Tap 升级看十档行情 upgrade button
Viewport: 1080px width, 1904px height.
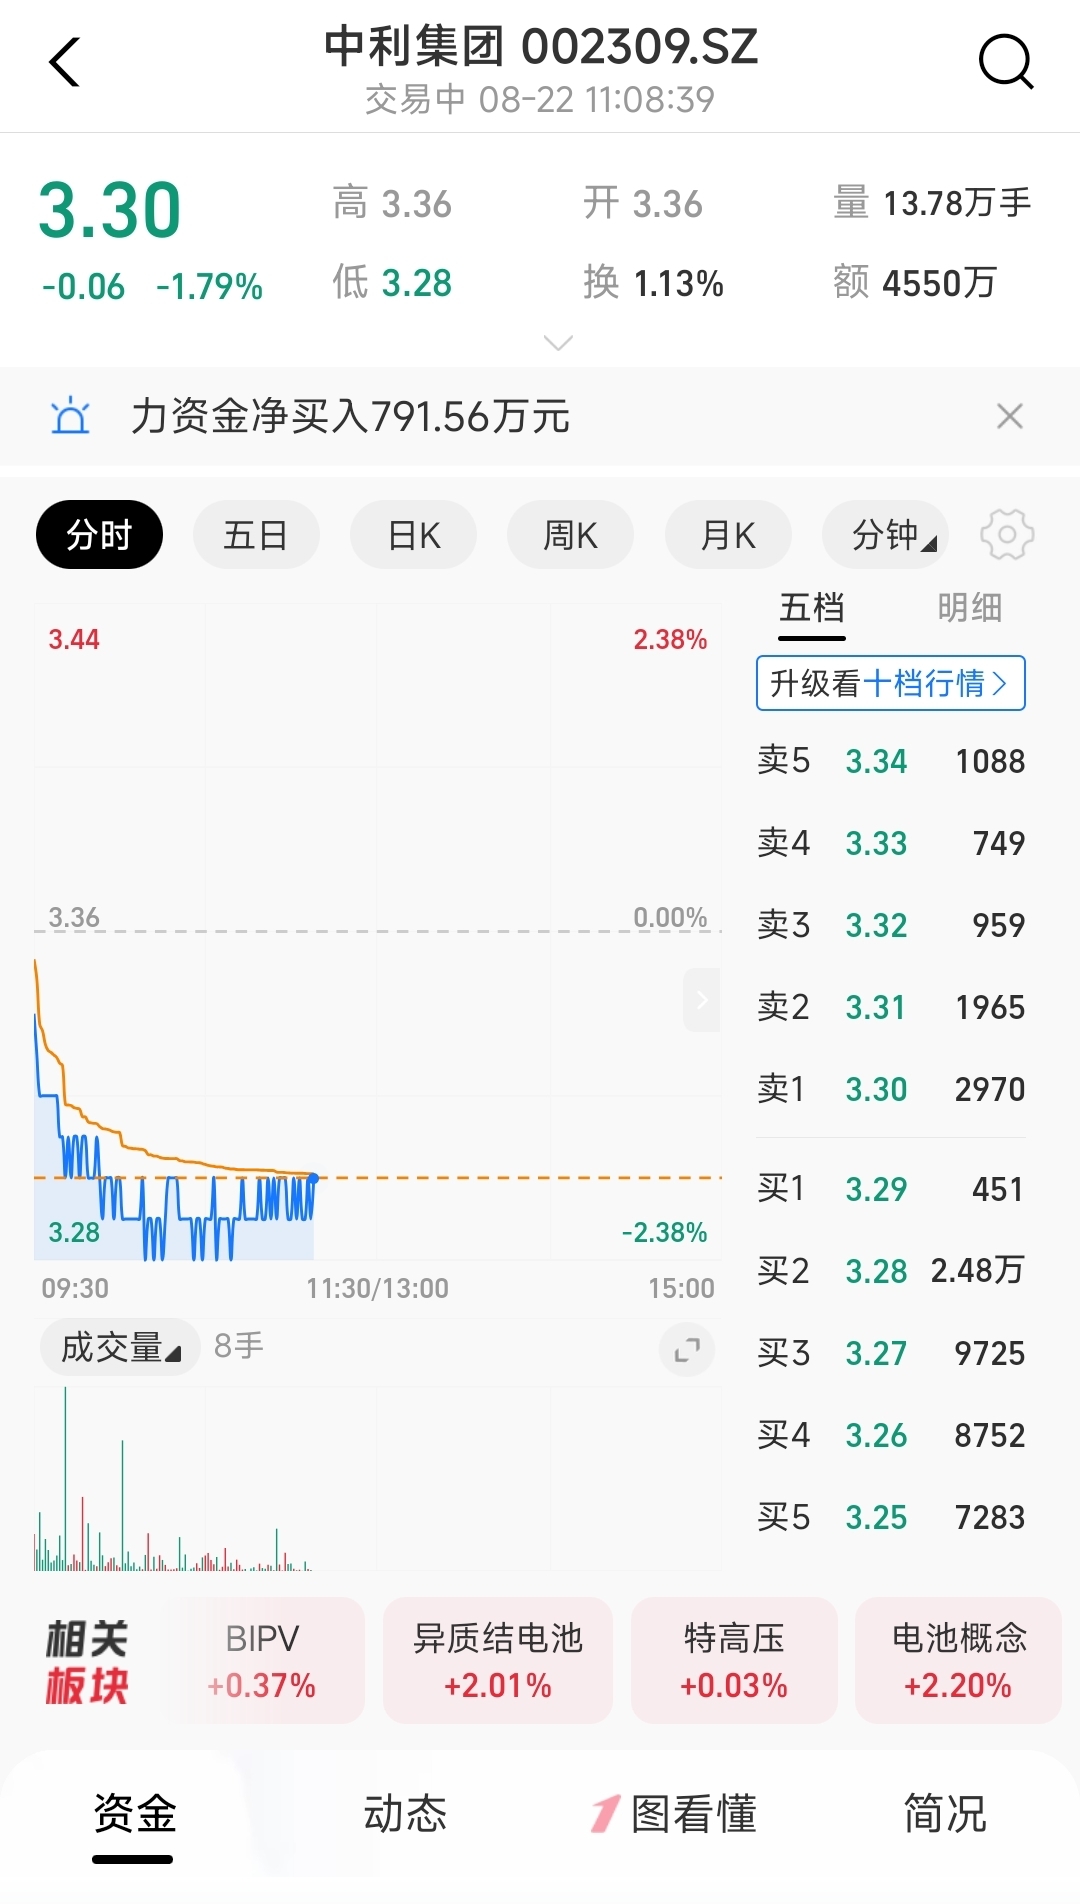(x=891, y=683)
